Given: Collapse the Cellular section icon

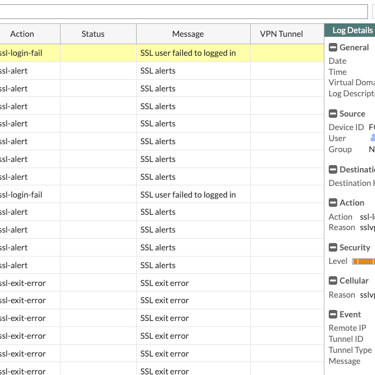Looking at the screenshot, I should pos(333,281).
